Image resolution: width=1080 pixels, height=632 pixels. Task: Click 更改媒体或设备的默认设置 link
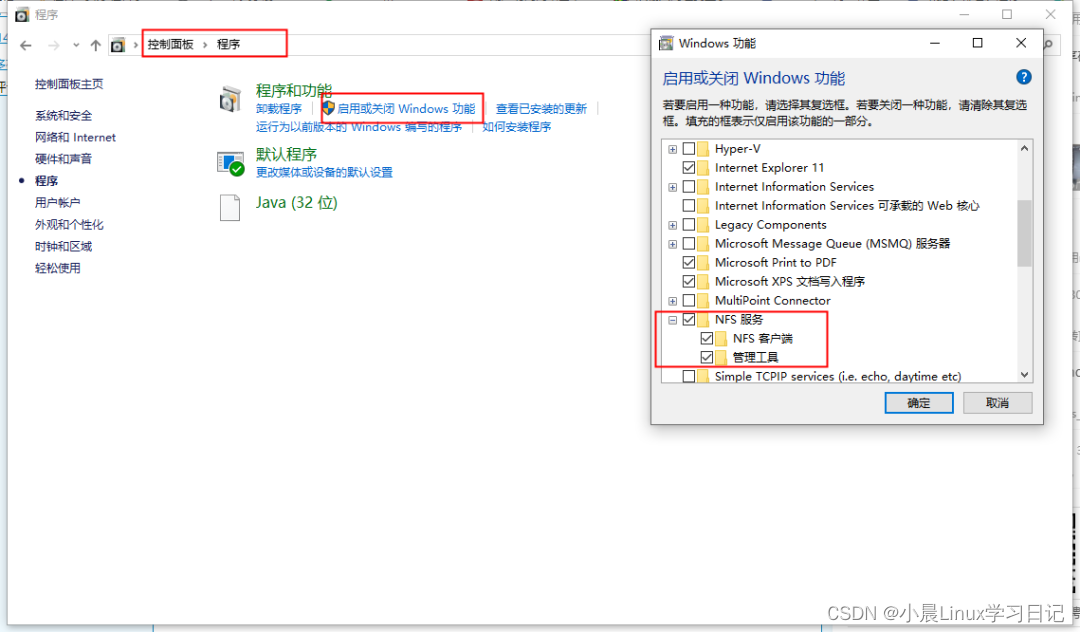[x=324, y=172]
